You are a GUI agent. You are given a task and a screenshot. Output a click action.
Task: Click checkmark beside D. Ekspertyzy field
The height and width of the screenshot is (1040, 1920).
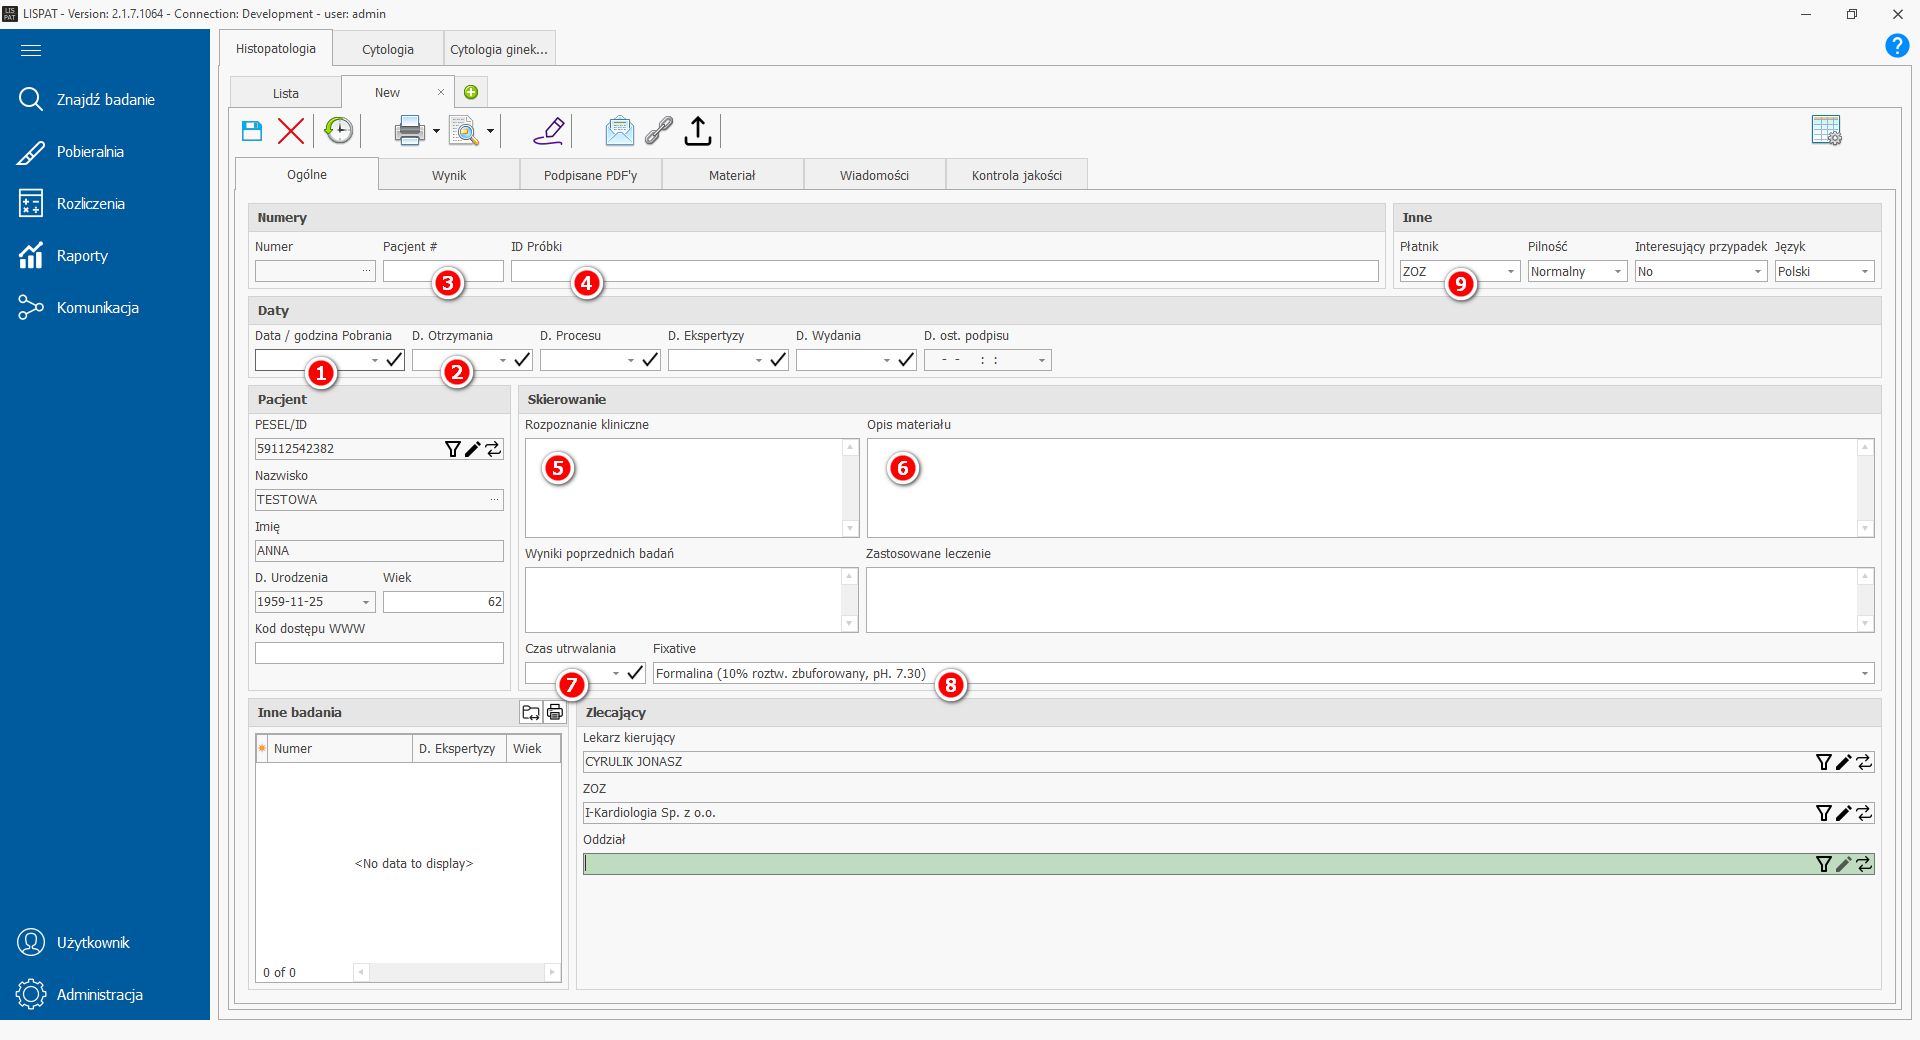(778, 360)
